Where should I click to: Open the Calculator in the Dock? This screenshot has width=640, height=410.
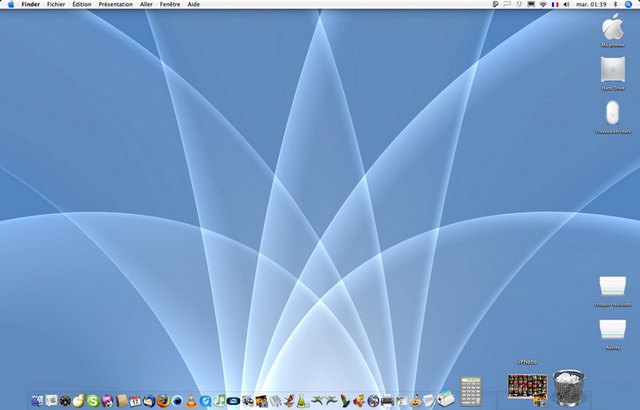(x=471, y=392)
